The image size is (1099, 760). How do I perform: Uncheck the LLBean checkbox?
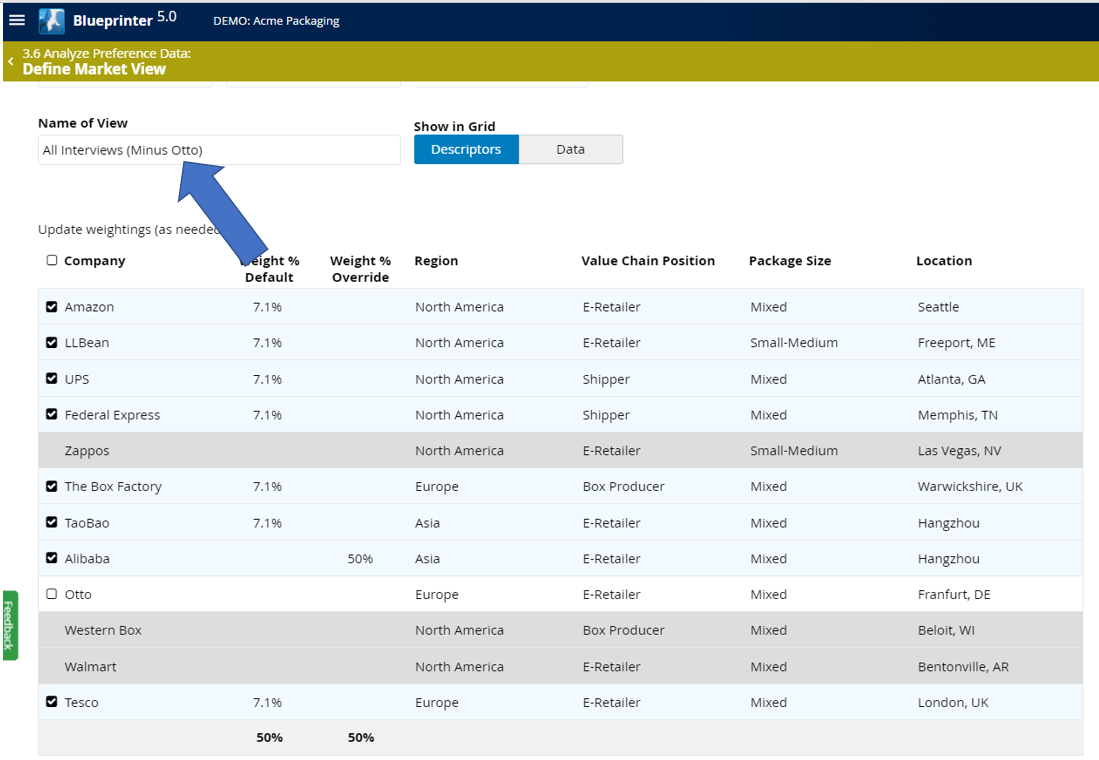pos(52,342)
